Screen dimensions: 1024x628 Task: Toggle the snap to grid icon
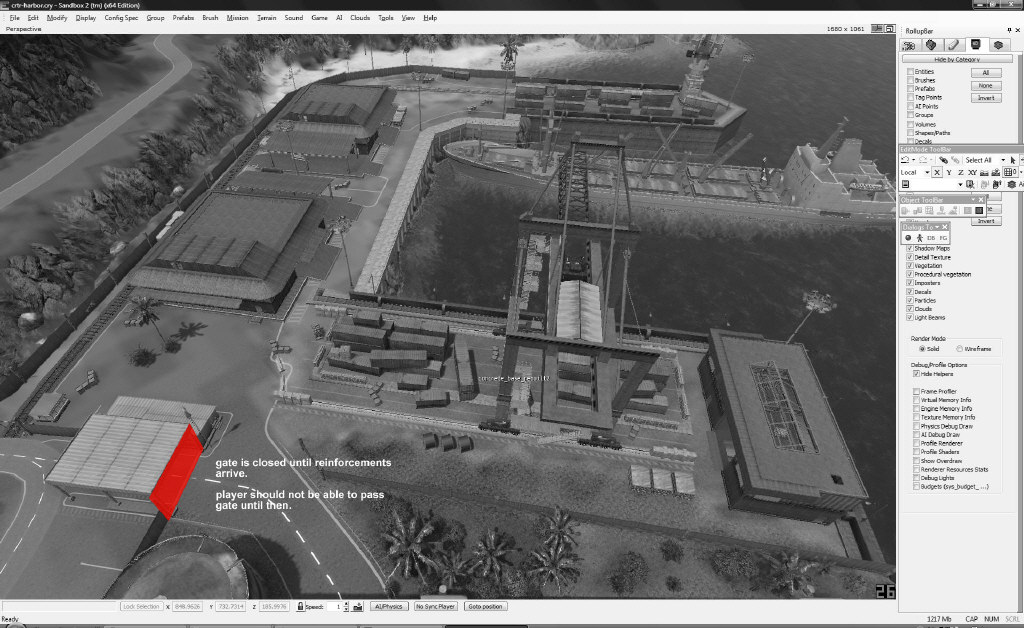coord(1009,172)
